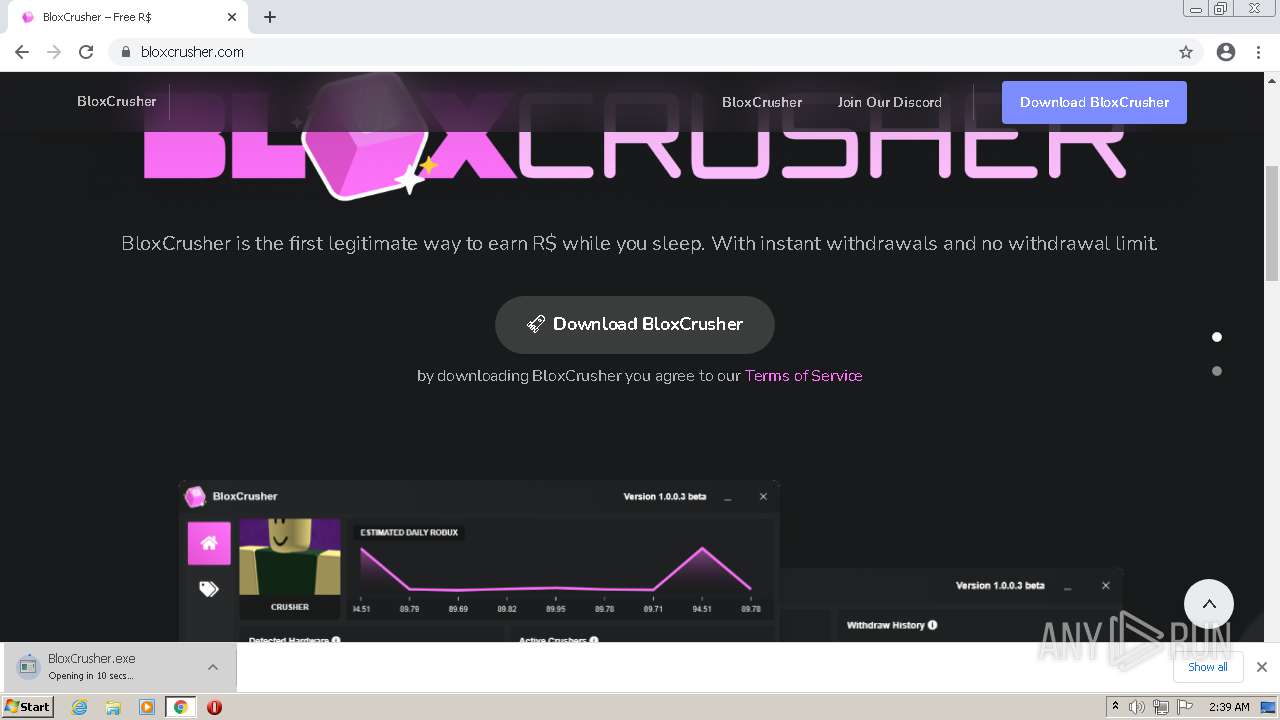Click the center Download BloxCrusher rocket button
This screenshot has height=720, width=1280.
(x=635, y=324)
